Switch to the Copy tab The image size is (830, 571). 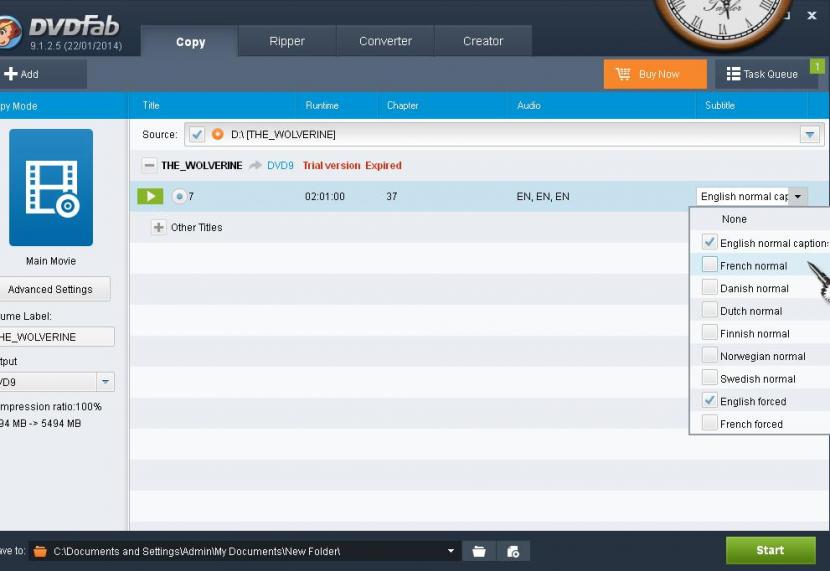[x=190, y=42]
